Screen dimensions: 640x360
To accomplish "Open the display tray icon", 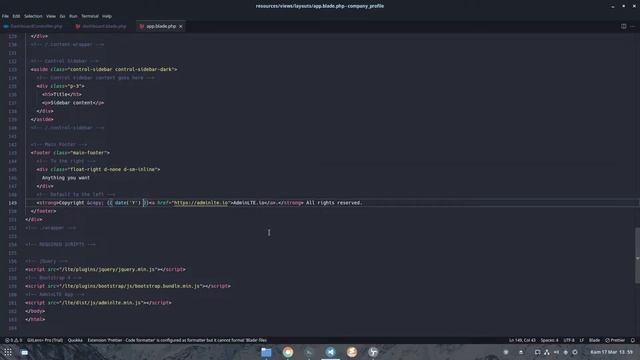I will [537, 352].
